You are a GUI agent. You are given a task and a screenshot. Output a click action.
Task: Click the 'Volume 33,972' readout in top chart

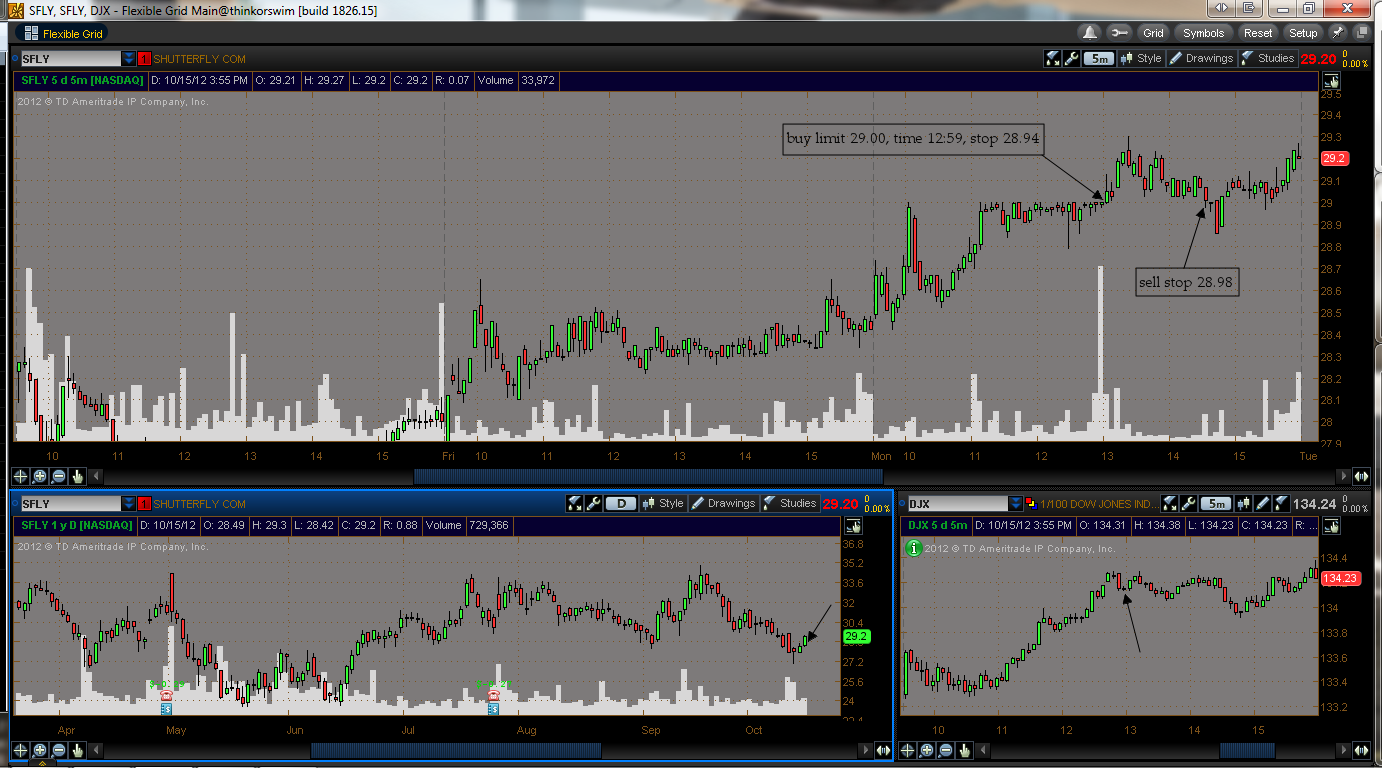pos(516,80)
